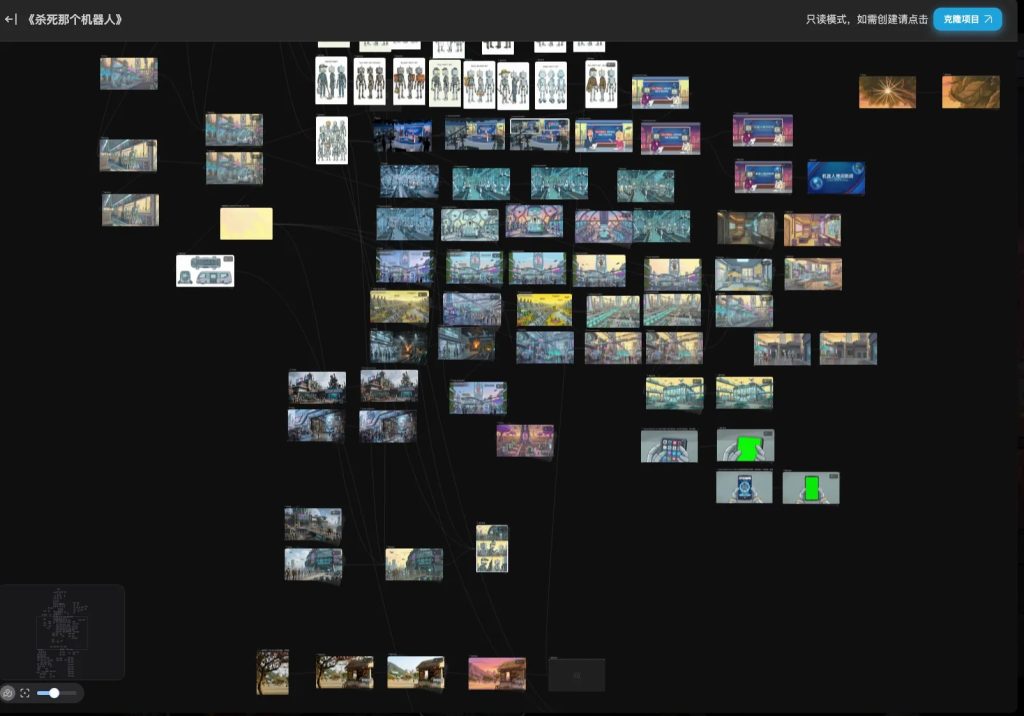Click the phone with app icons thumbnail
1024x716 pixels.
coord(669,446)
